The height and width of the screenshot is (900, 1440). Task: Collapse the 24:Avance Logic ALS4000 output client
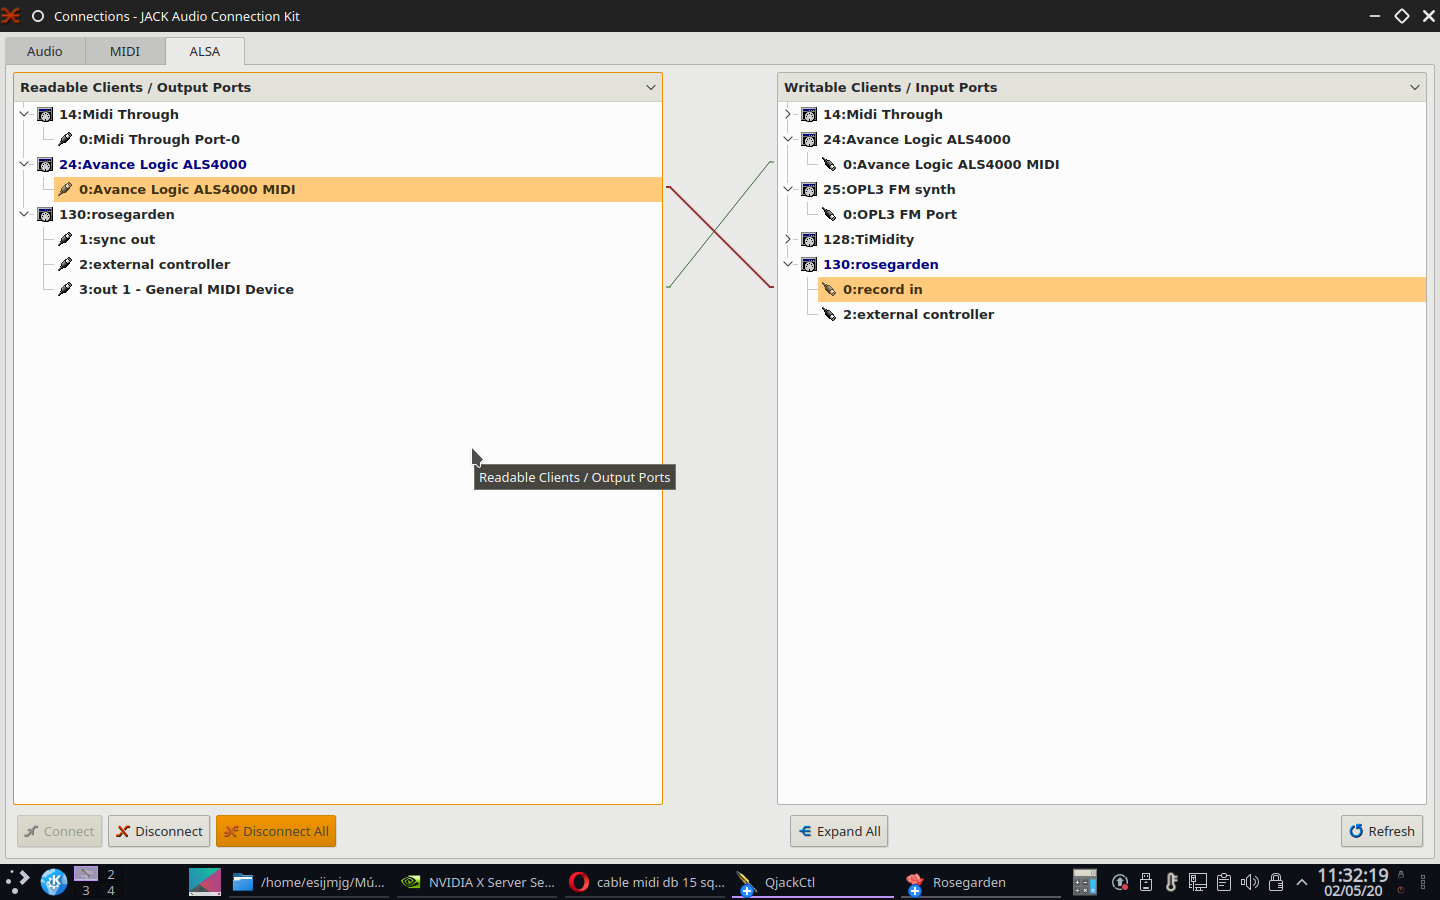(24, 164)
